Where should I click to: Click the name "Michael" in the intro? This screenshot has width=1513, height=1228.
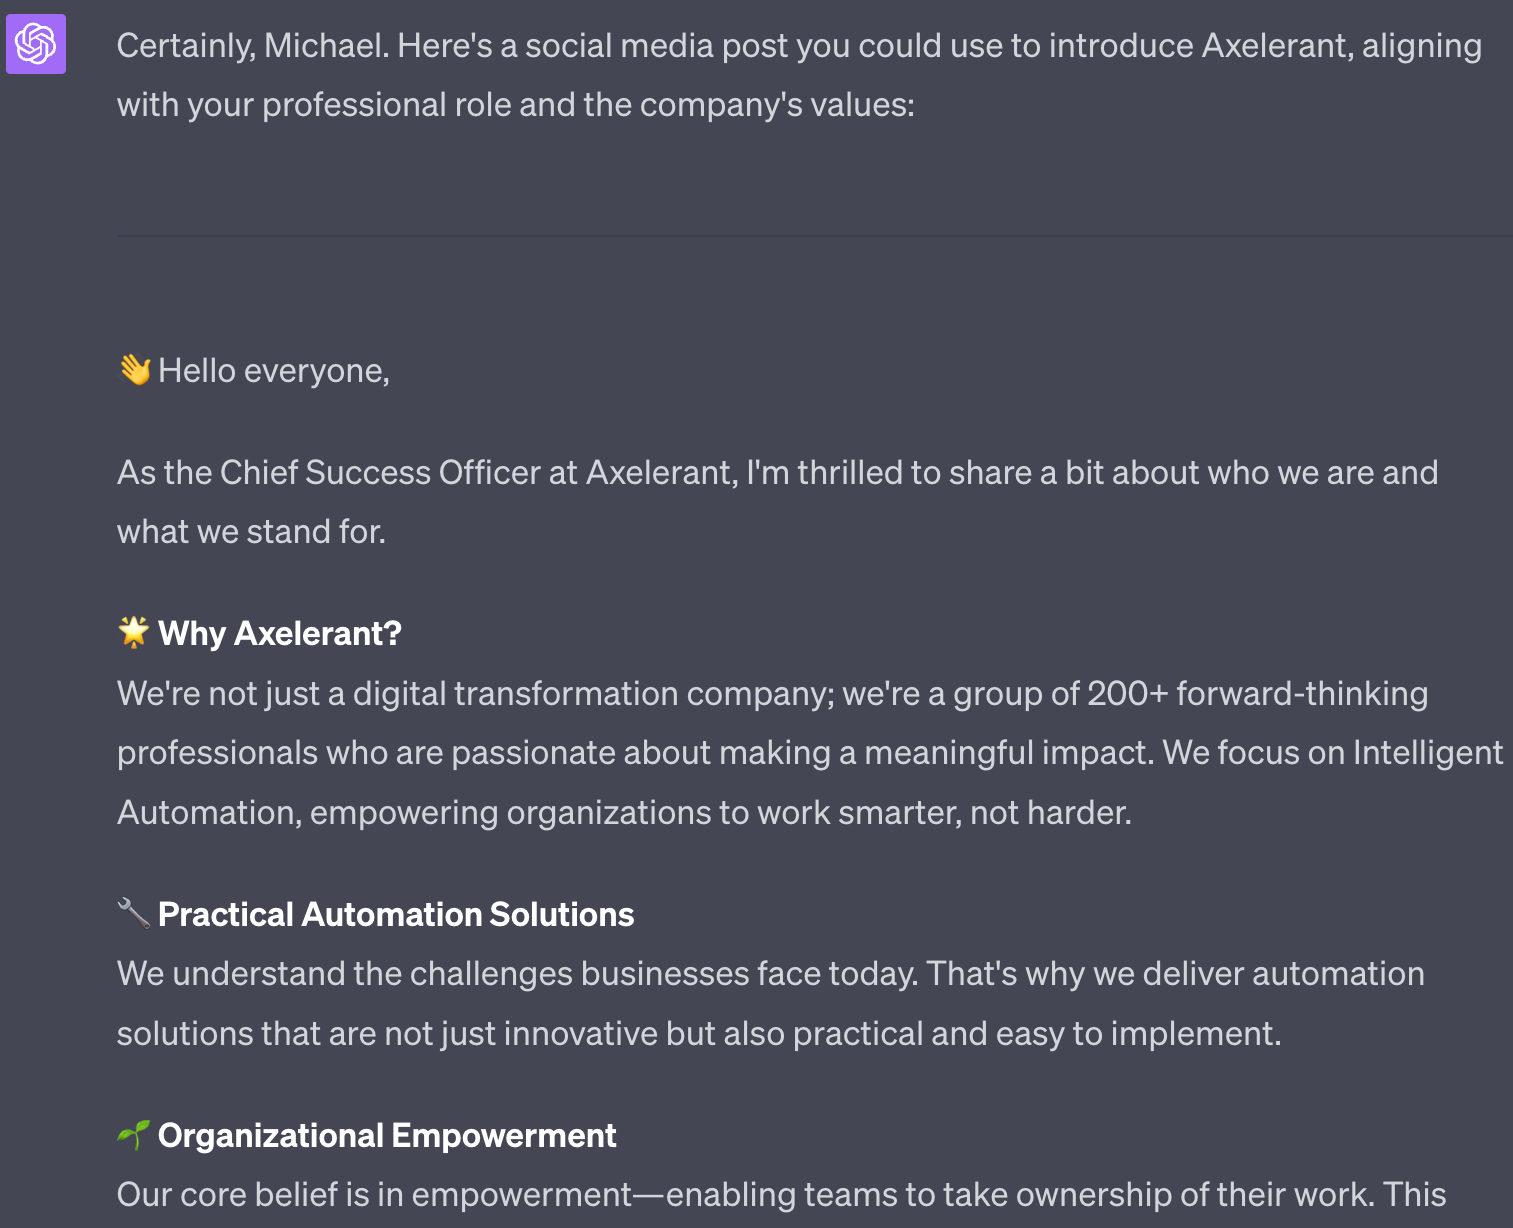[x=325, y=46]
